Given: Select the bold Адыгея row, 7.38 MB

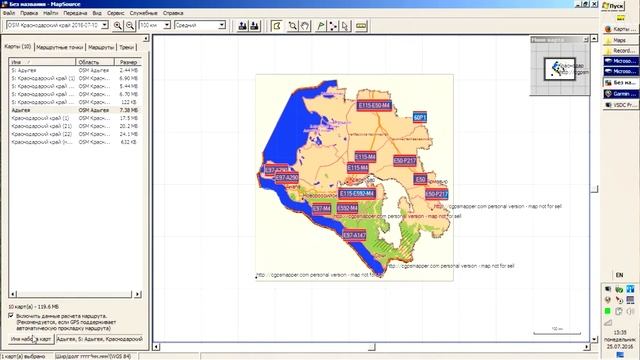Looking at the screenshot, I should pos(75,110).
